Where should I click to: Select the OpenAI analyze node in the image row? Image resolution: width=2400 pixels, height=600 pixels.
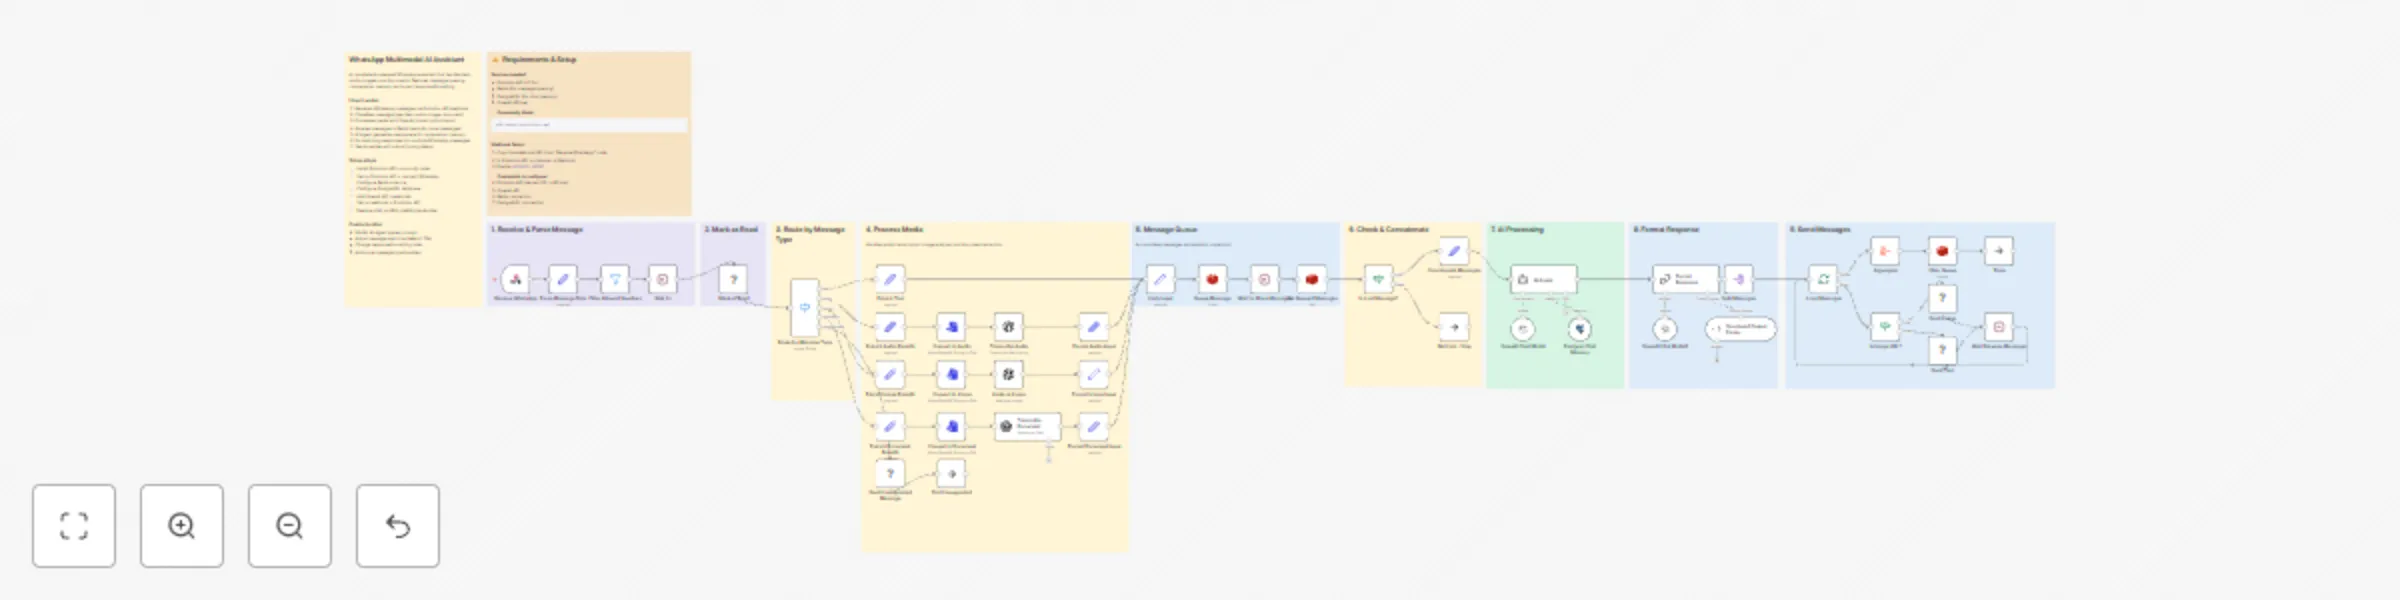point(1008,375)
